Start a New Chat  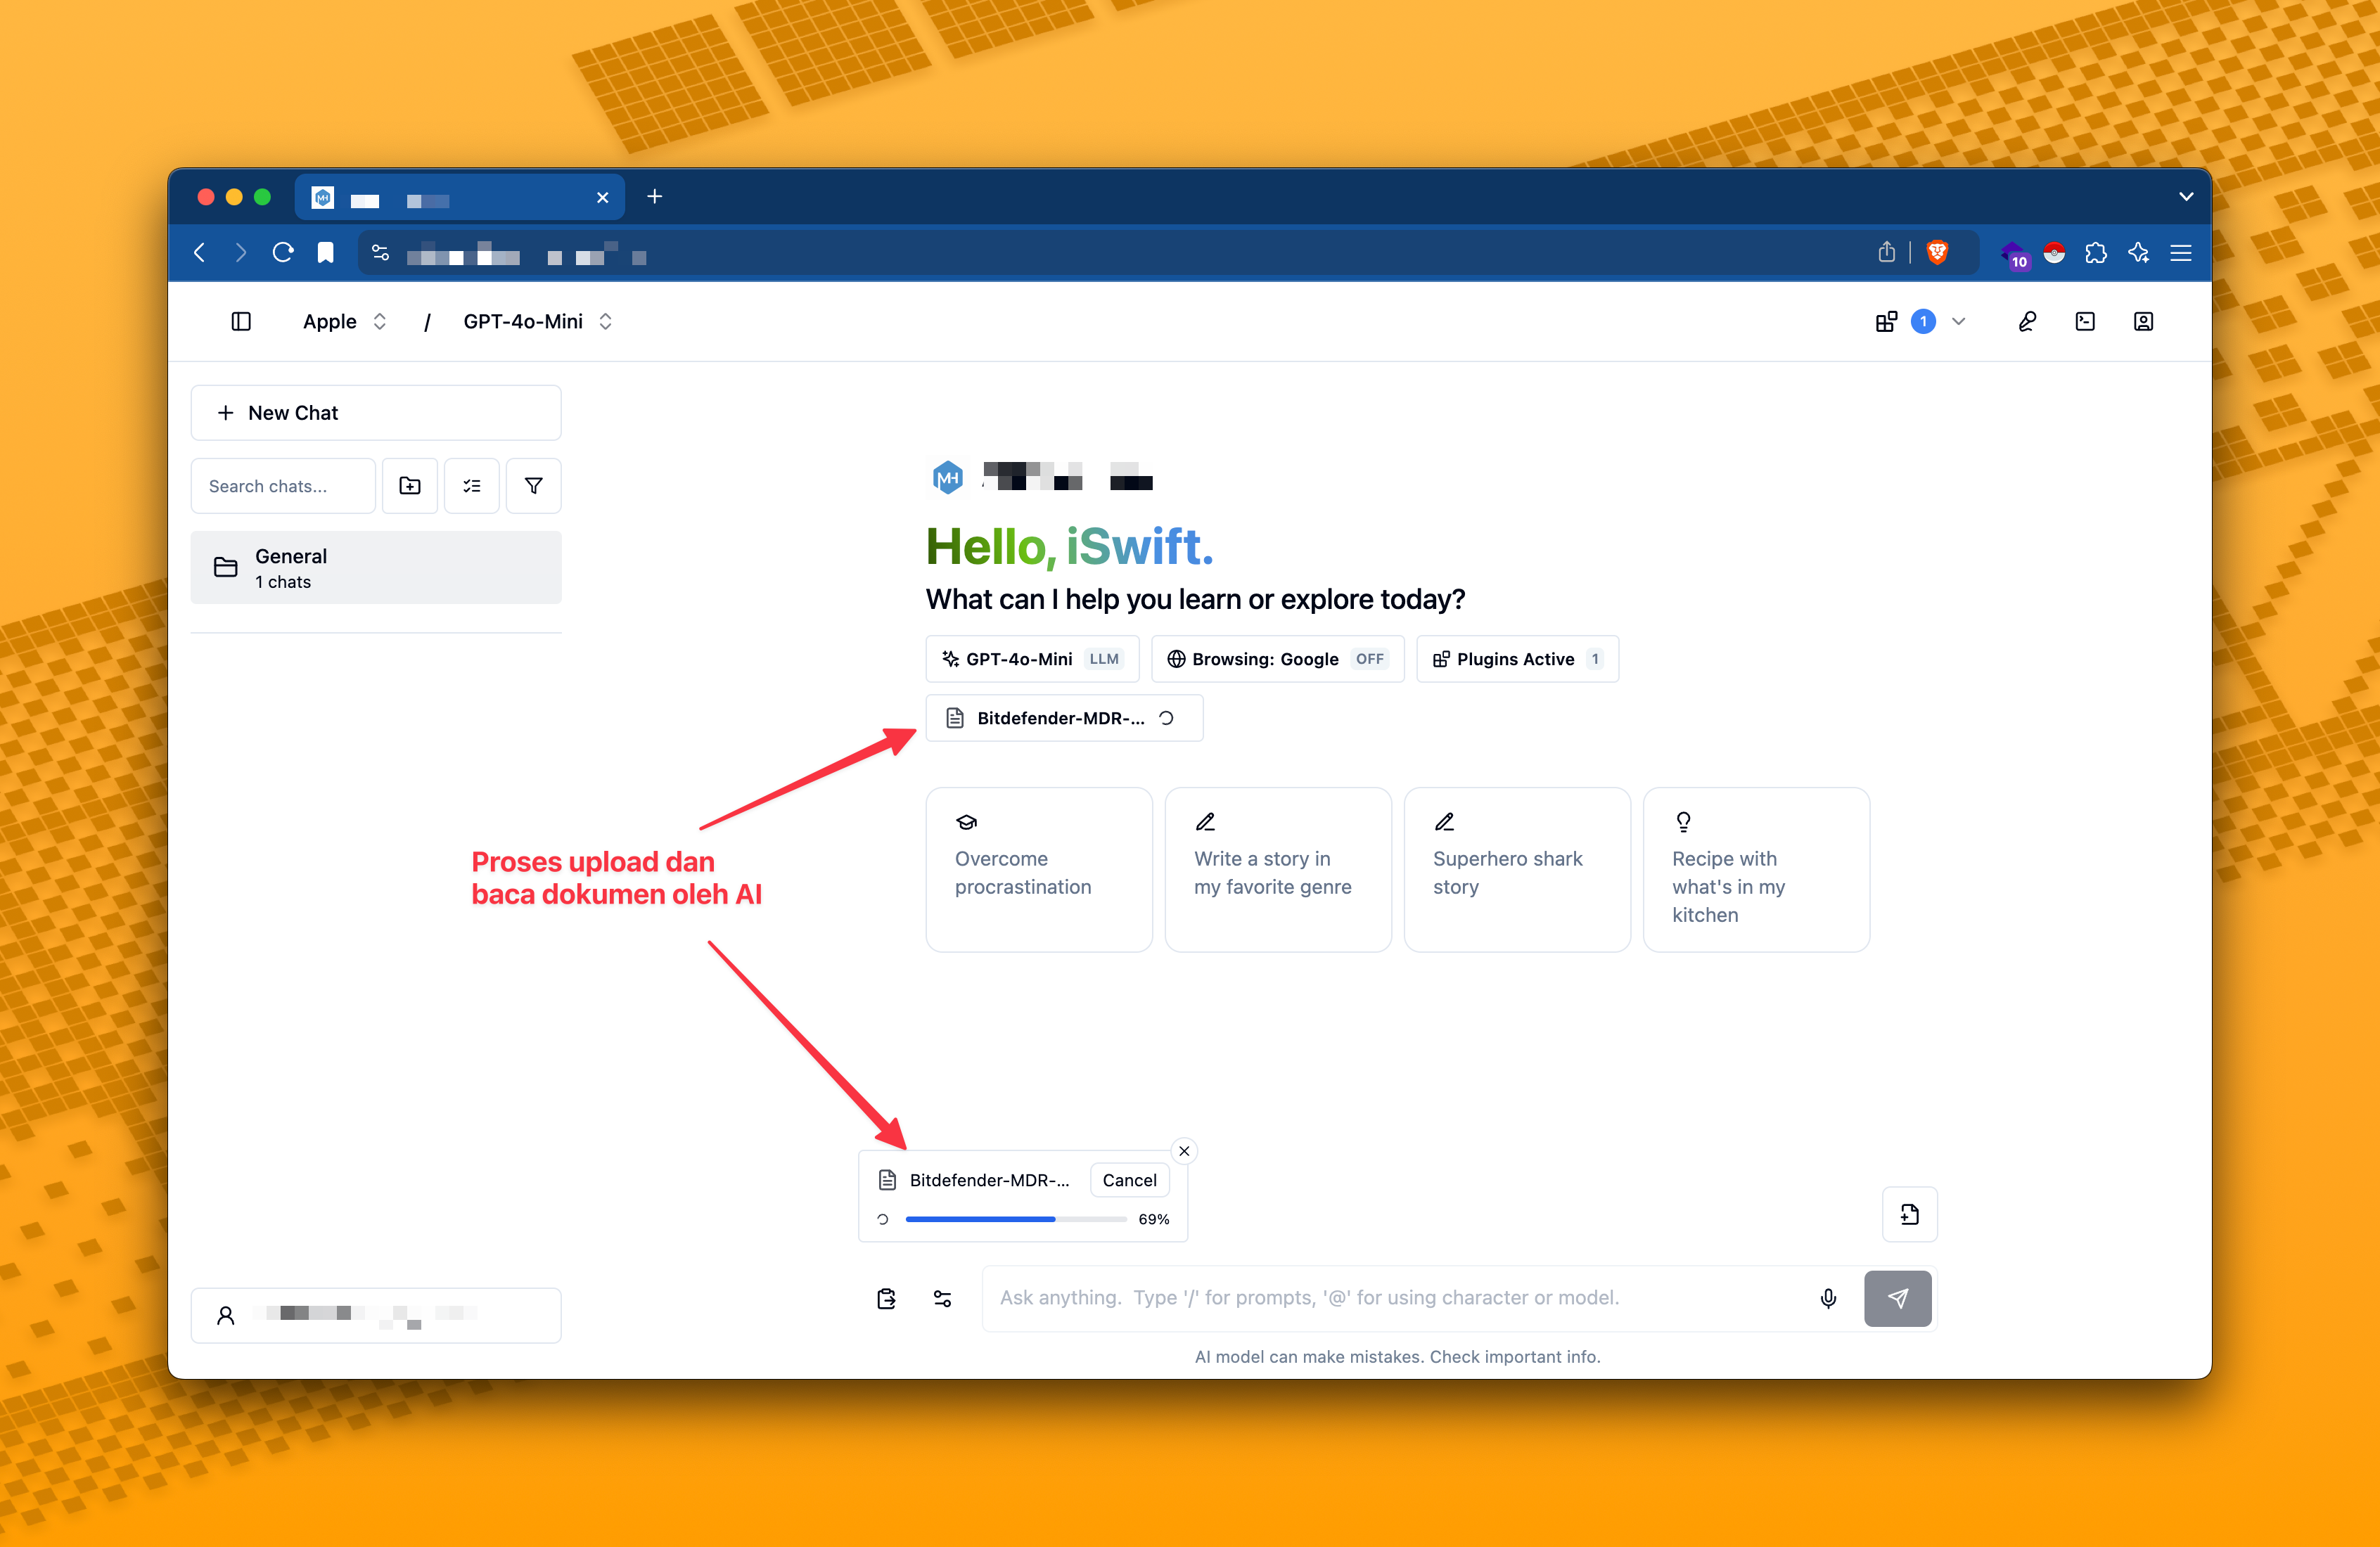point(376,413)
